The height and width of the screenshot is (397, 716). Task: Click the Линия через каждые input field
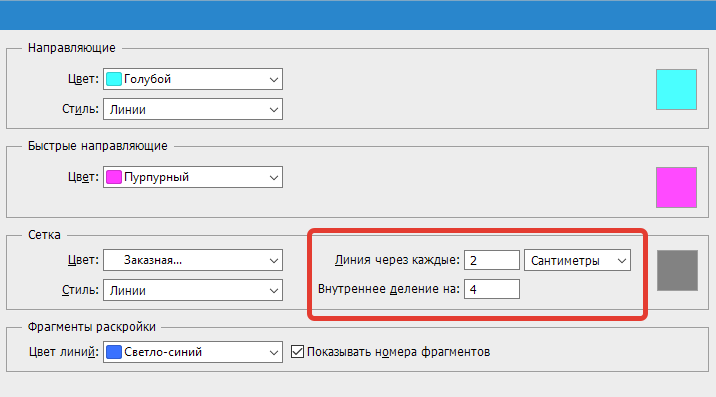pos(492,260)
